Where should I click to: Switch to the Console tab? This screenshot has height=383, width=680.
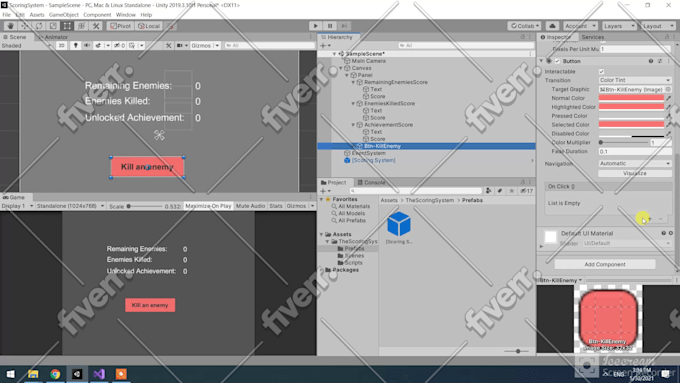coord(371,183)
